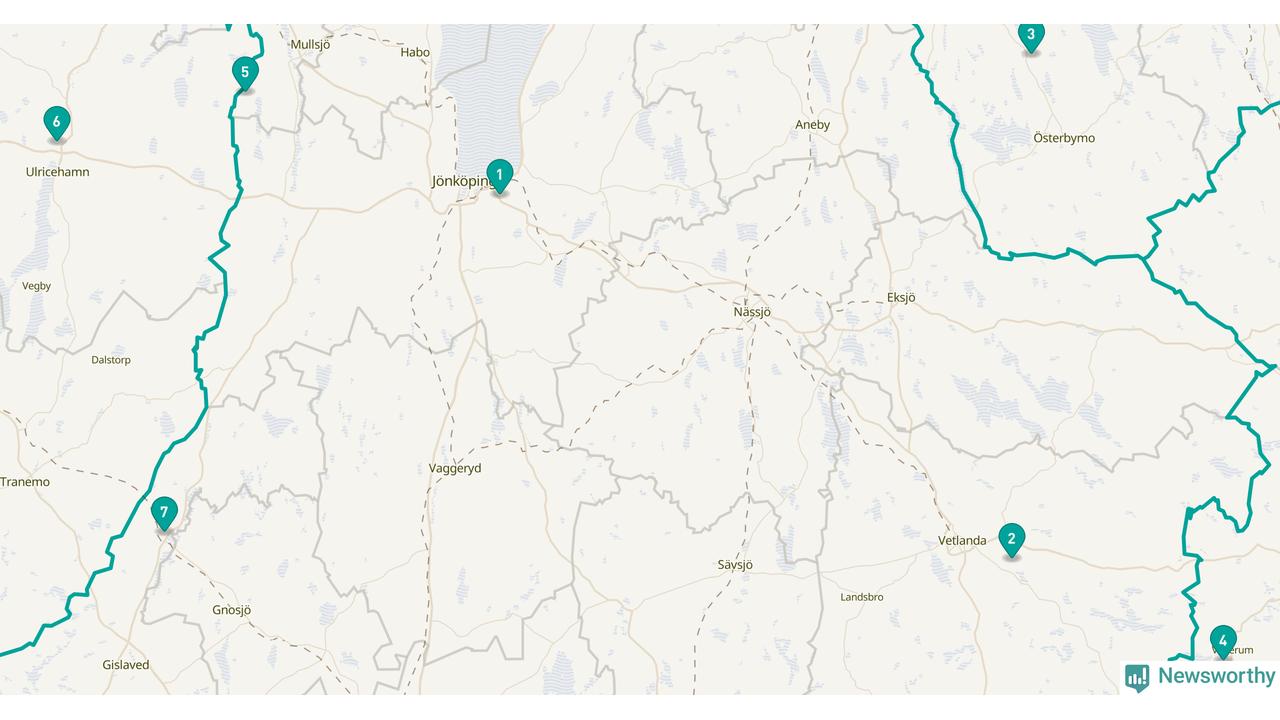The image size is (1280, 720).
Task: Open marker number 6 above Ulricehamn
Action: point(57,124)
